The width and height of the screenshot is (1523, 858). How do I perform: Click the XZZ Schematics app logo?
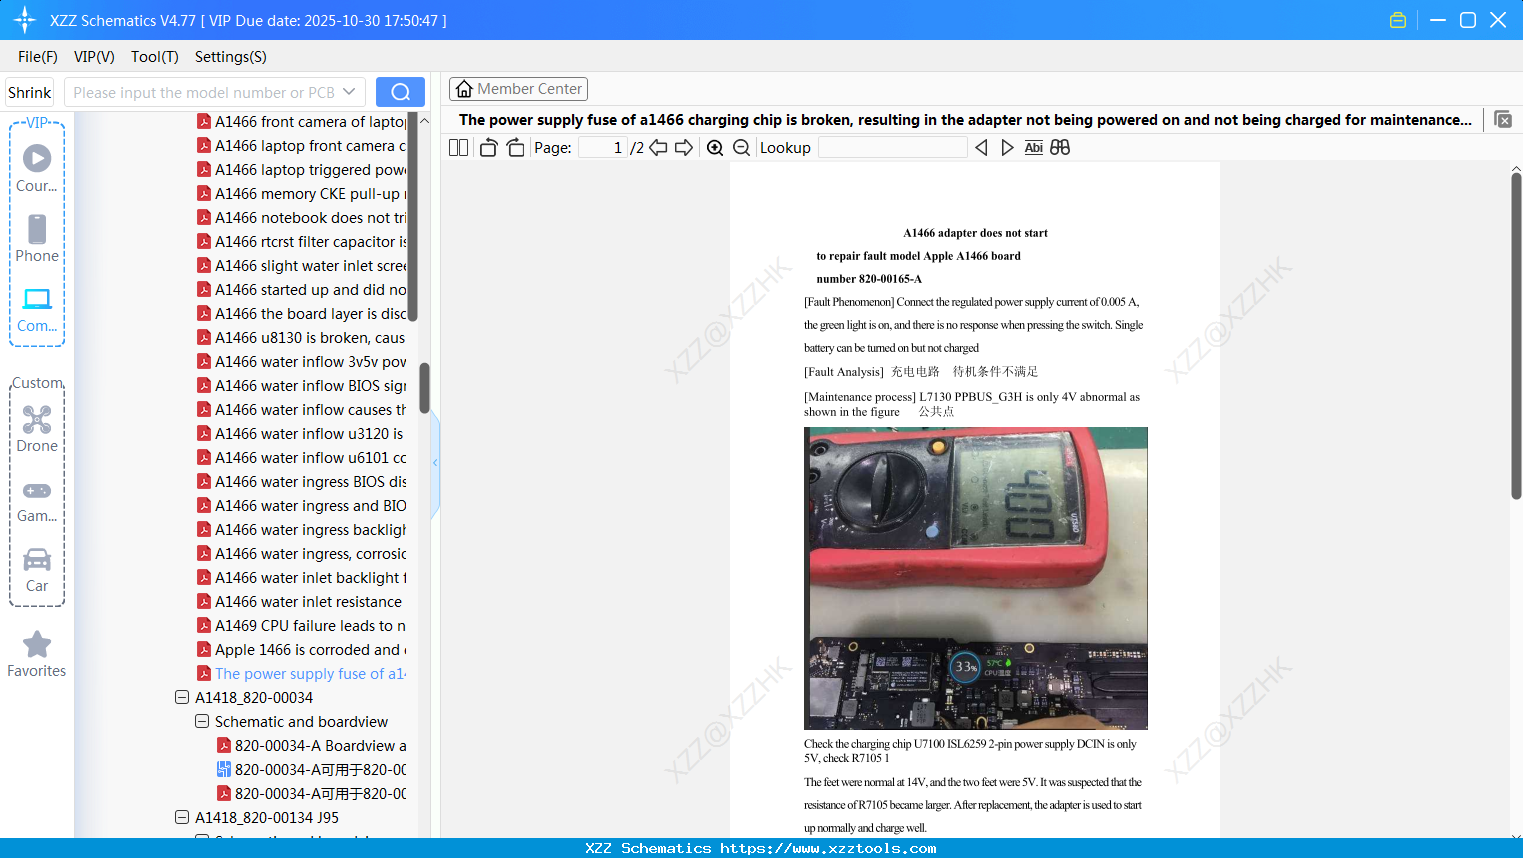point(25,20)
